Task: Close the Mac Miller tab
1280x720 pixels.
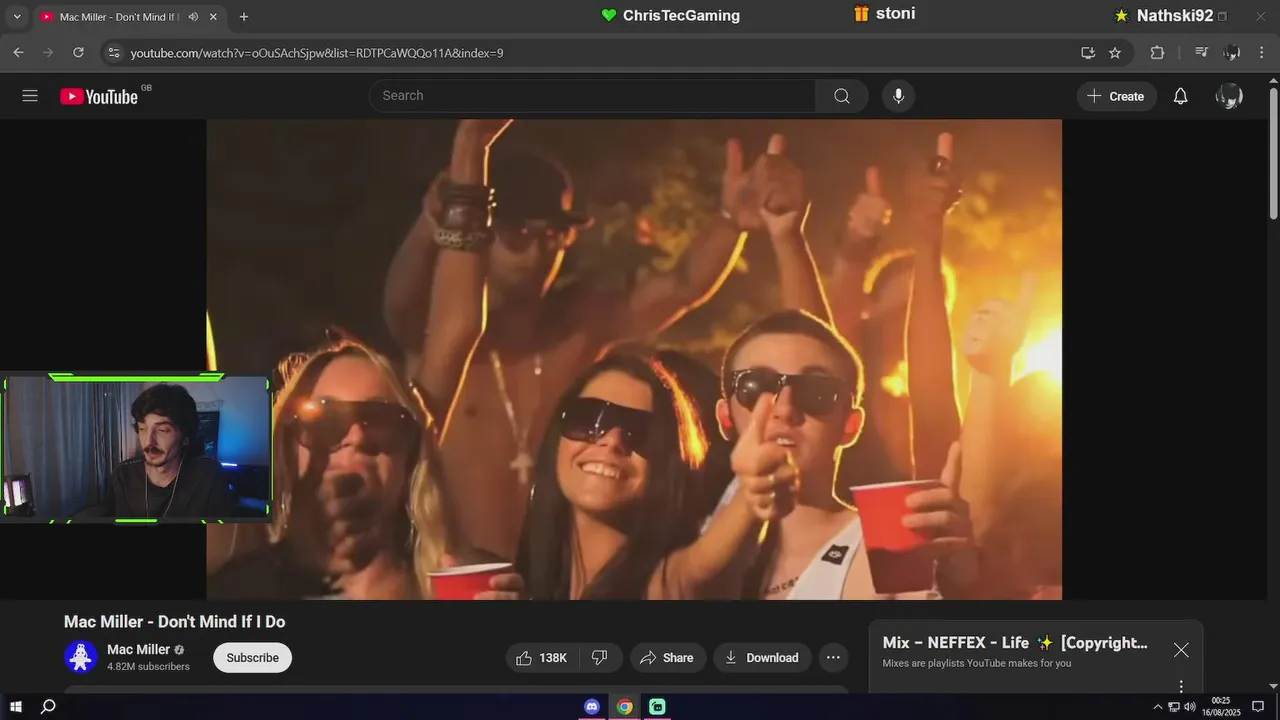Action: pyautogui.click(x=215, y=17)
